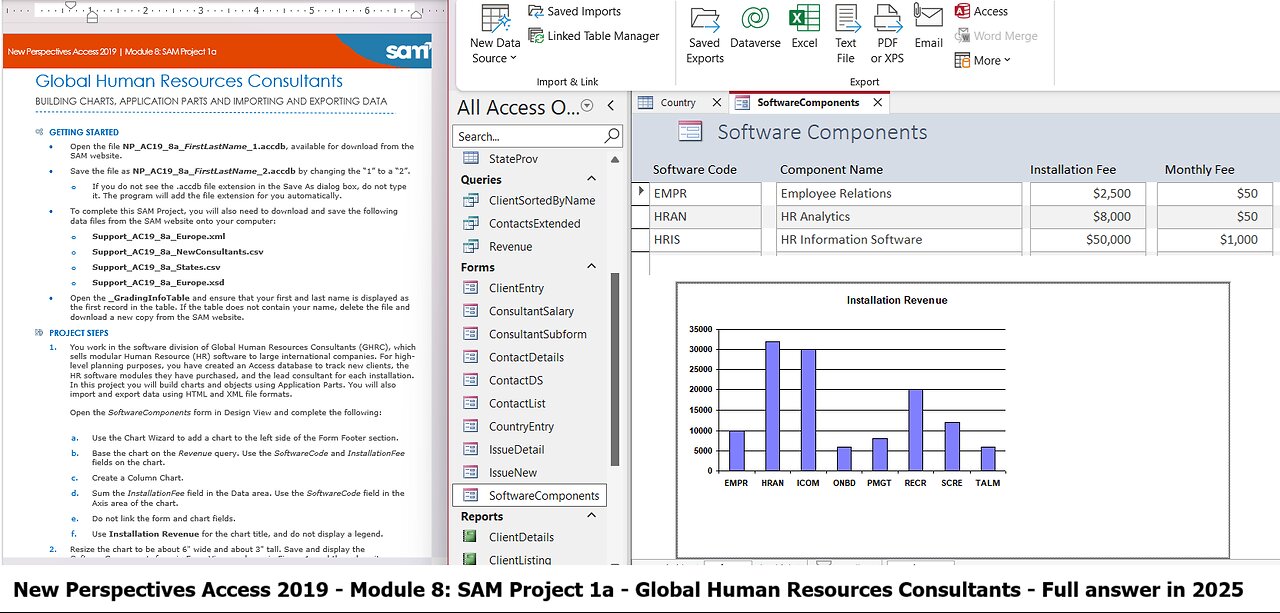Export to an Access database
The width and height of the screenshot is (1280, 613).
pos(981,11)
